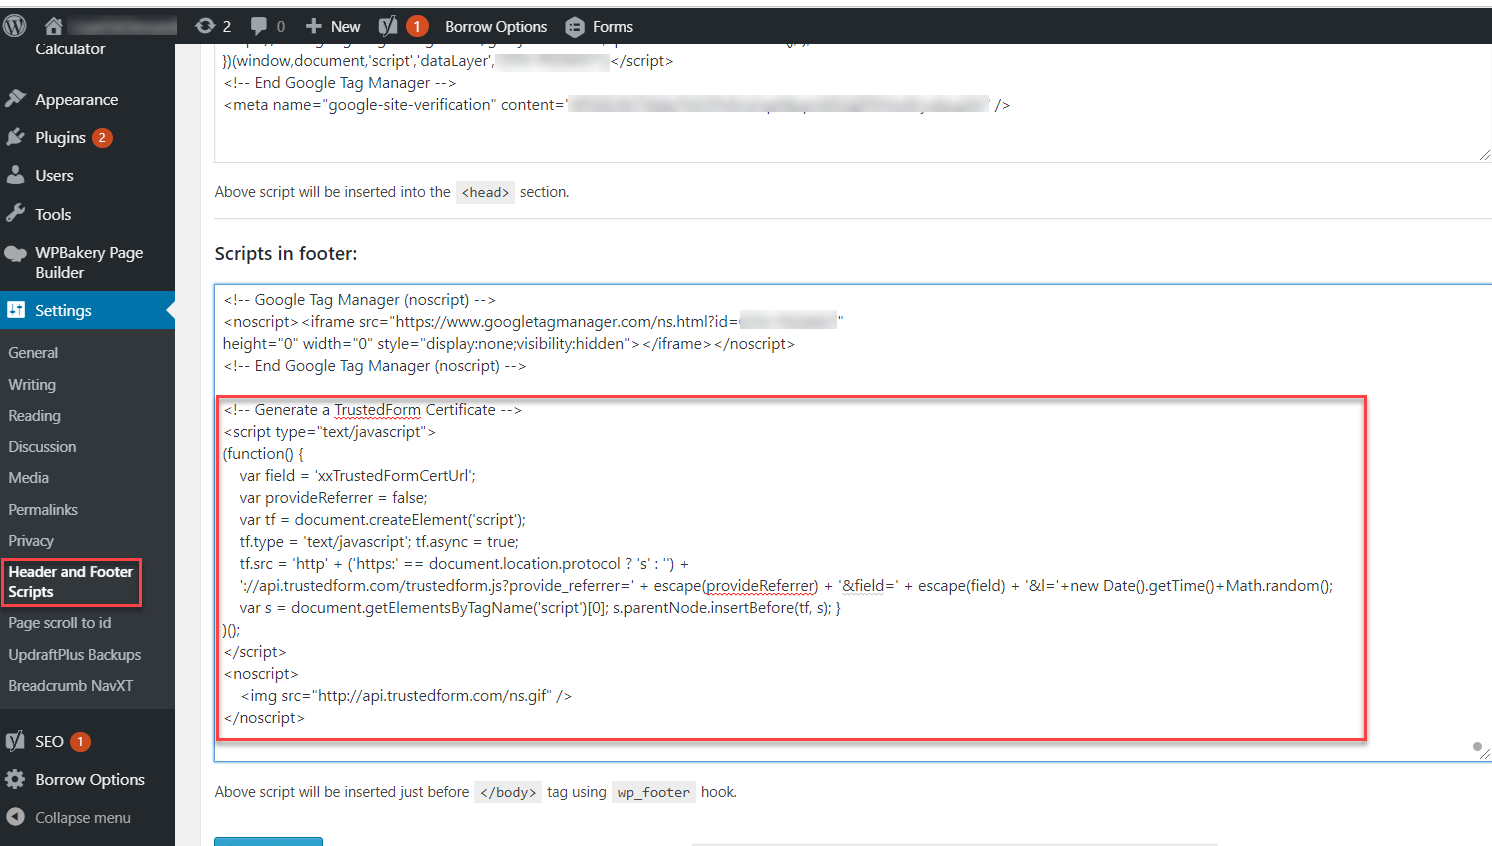Go to the Users section
This screenshot has width=1492, height=846.
coord(54,176)
